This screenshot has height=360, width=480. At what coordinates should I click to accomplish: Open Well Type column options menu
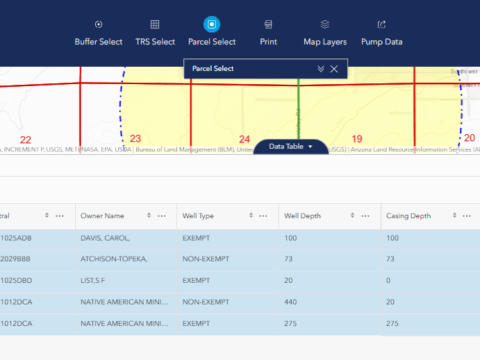point(263,216)
